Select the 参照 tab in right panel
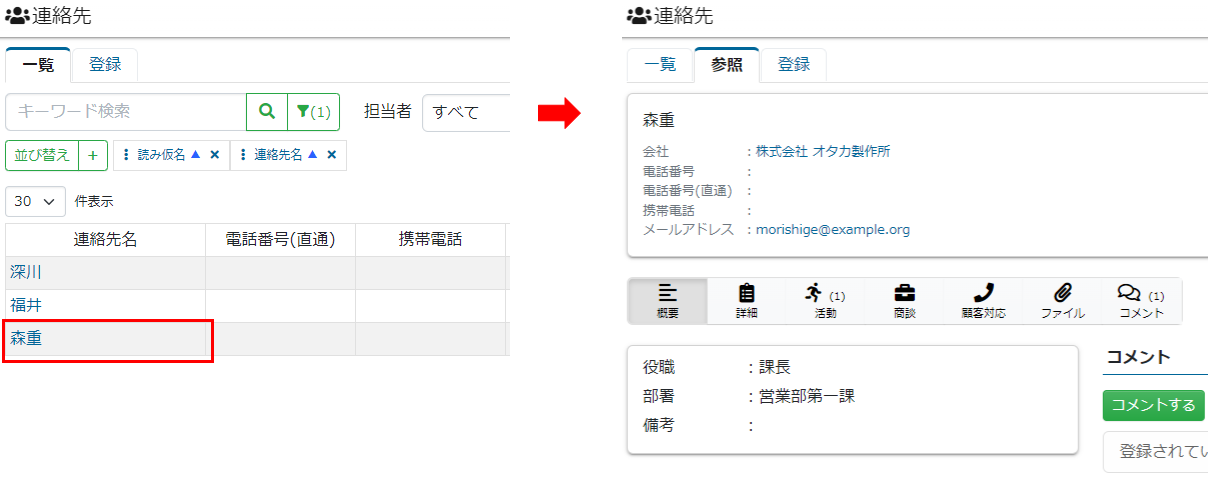Viewport: 1208px width, 477px height. (727, 65)
